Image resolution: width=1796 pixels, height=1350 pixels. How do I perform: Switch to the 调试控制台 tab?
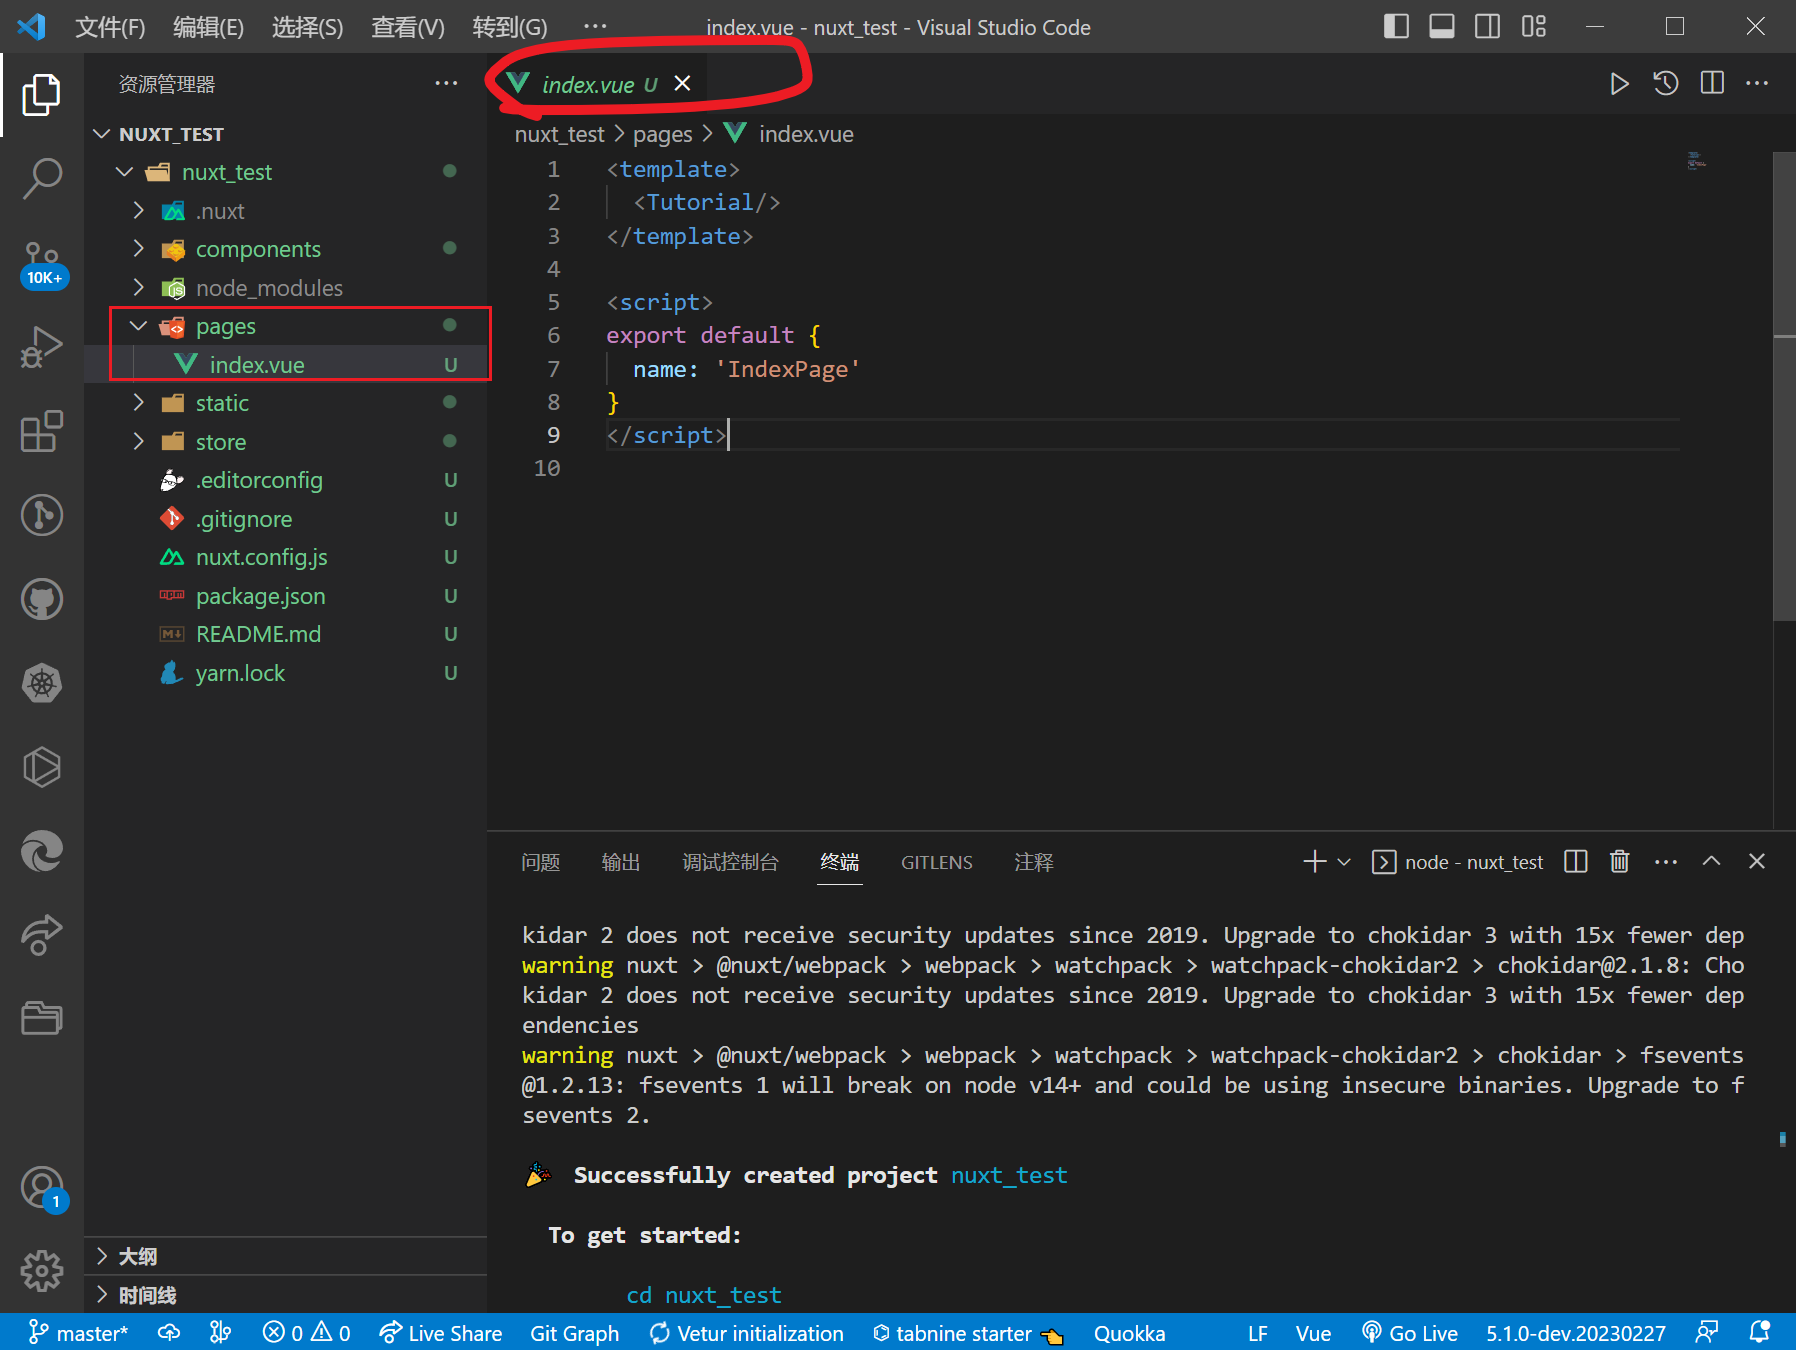click(730, 862)
